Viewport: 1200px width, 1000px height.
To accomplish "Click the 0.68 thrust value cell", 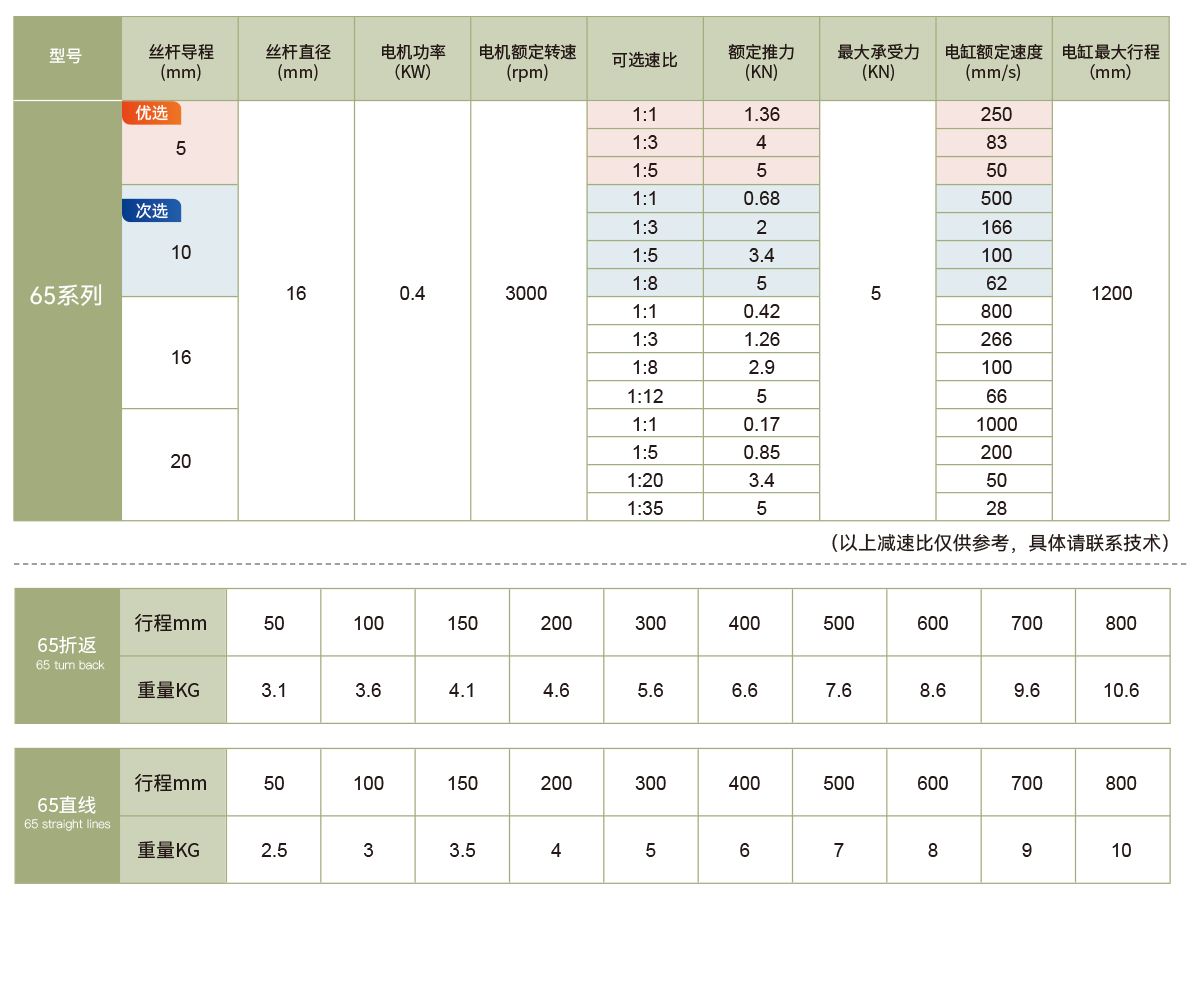I will 761,198.
